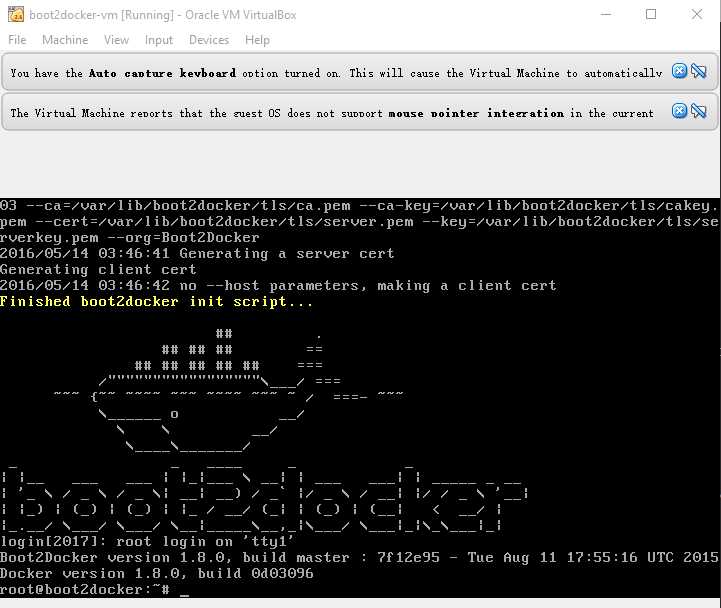Open the Devices menu
This screenshot has height=608, width=721.
point(209,40)
